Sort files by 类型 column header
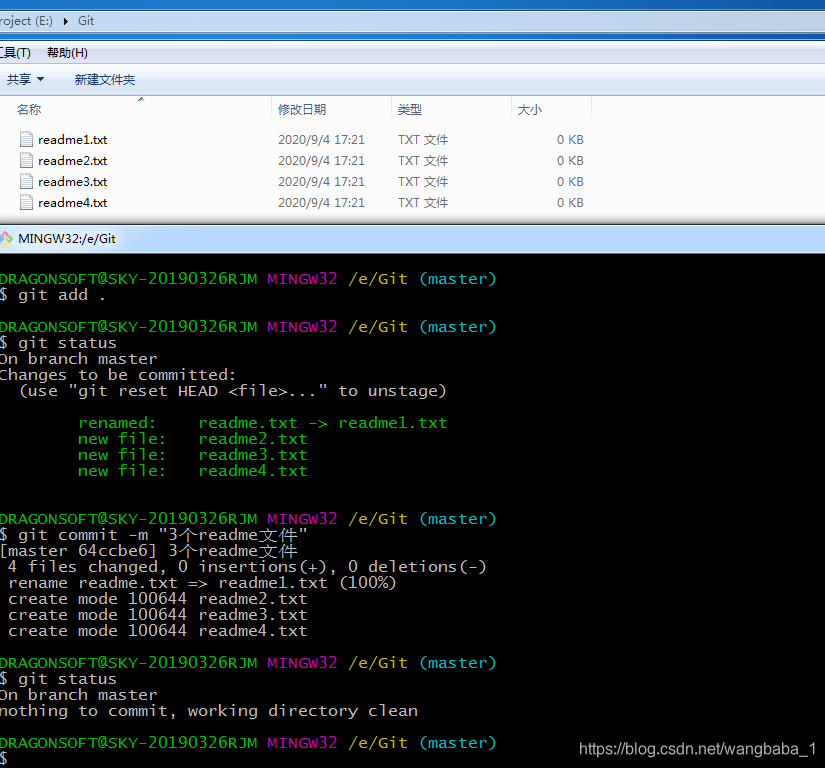 coord(451,109)
